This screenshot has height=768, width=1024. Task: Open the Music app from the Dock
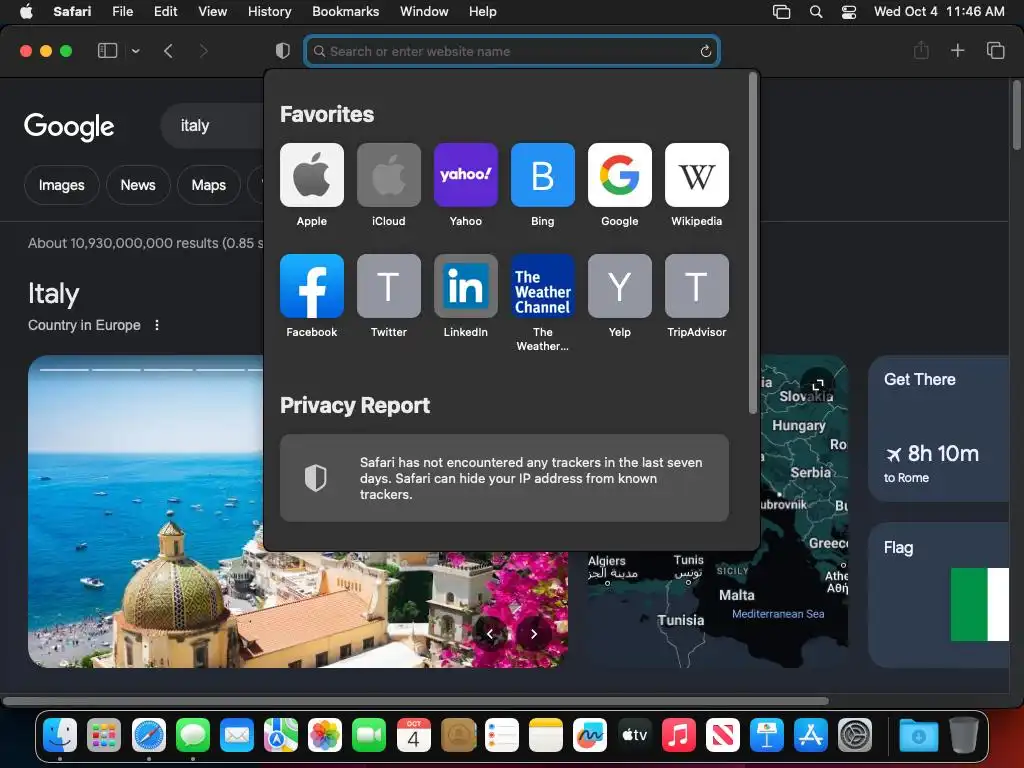coord(679,736)
